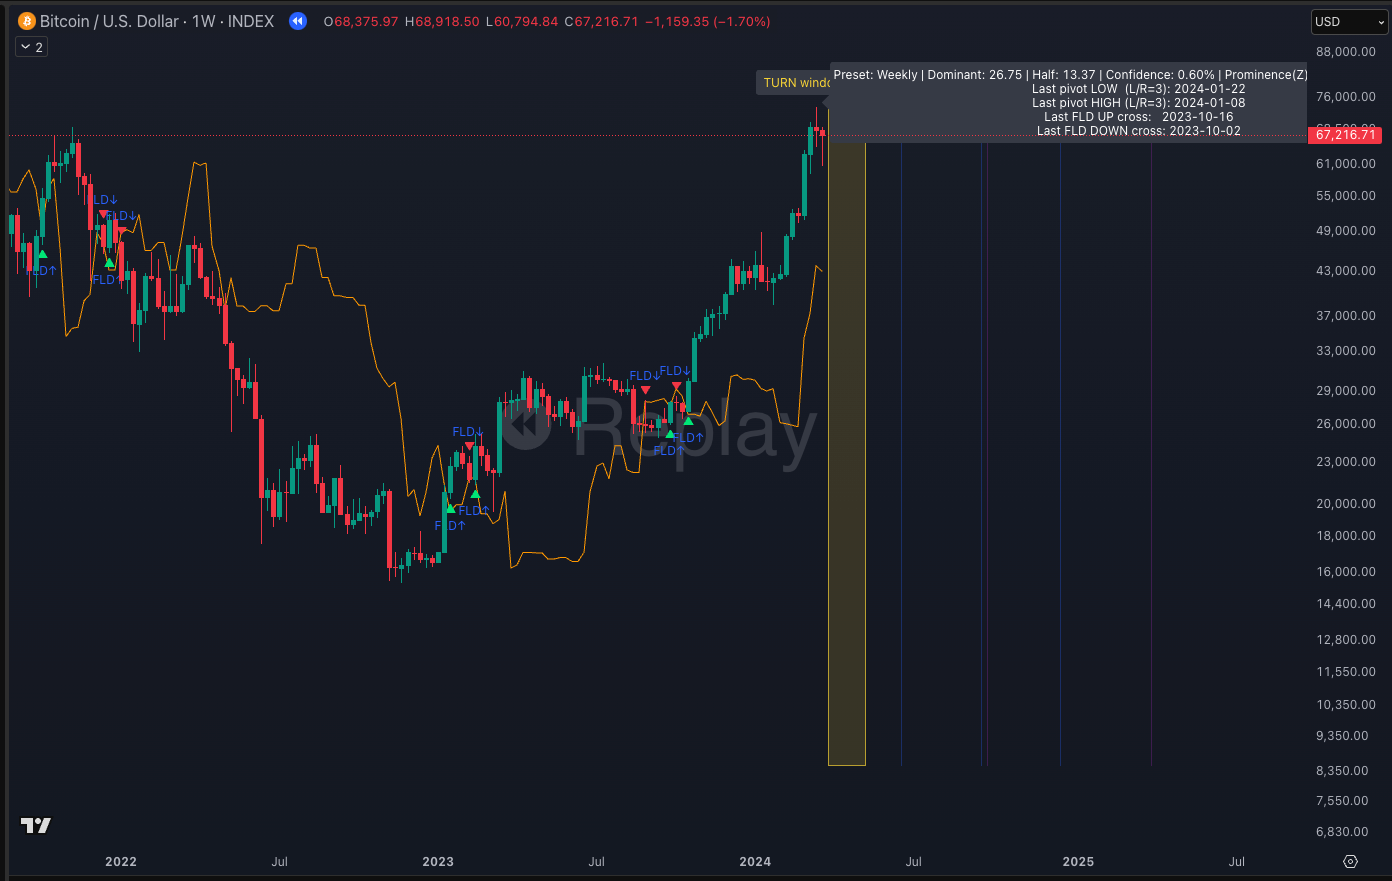The image size is (1392, 881).
Task: Click the 88,000.00 price scale label
Action: [x=1345, y=51]
